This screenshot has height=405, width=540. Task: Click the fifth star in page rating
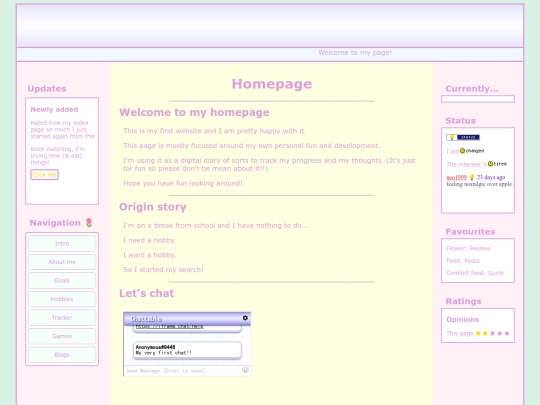pos(507,333)
